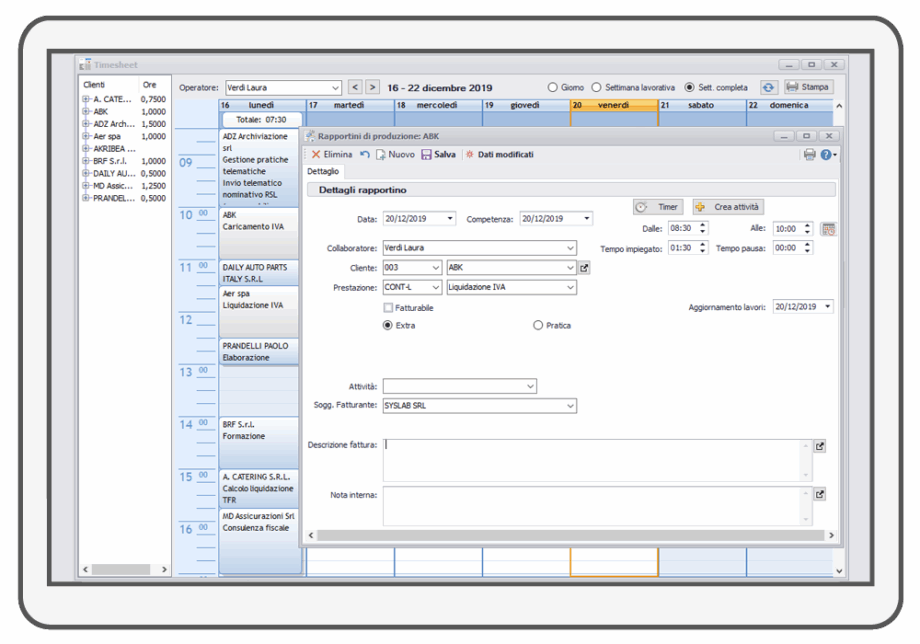Screen dimensions: 920x644
Task: Click the Tempo pausa stepper arrows
Action: click(807, 248)
